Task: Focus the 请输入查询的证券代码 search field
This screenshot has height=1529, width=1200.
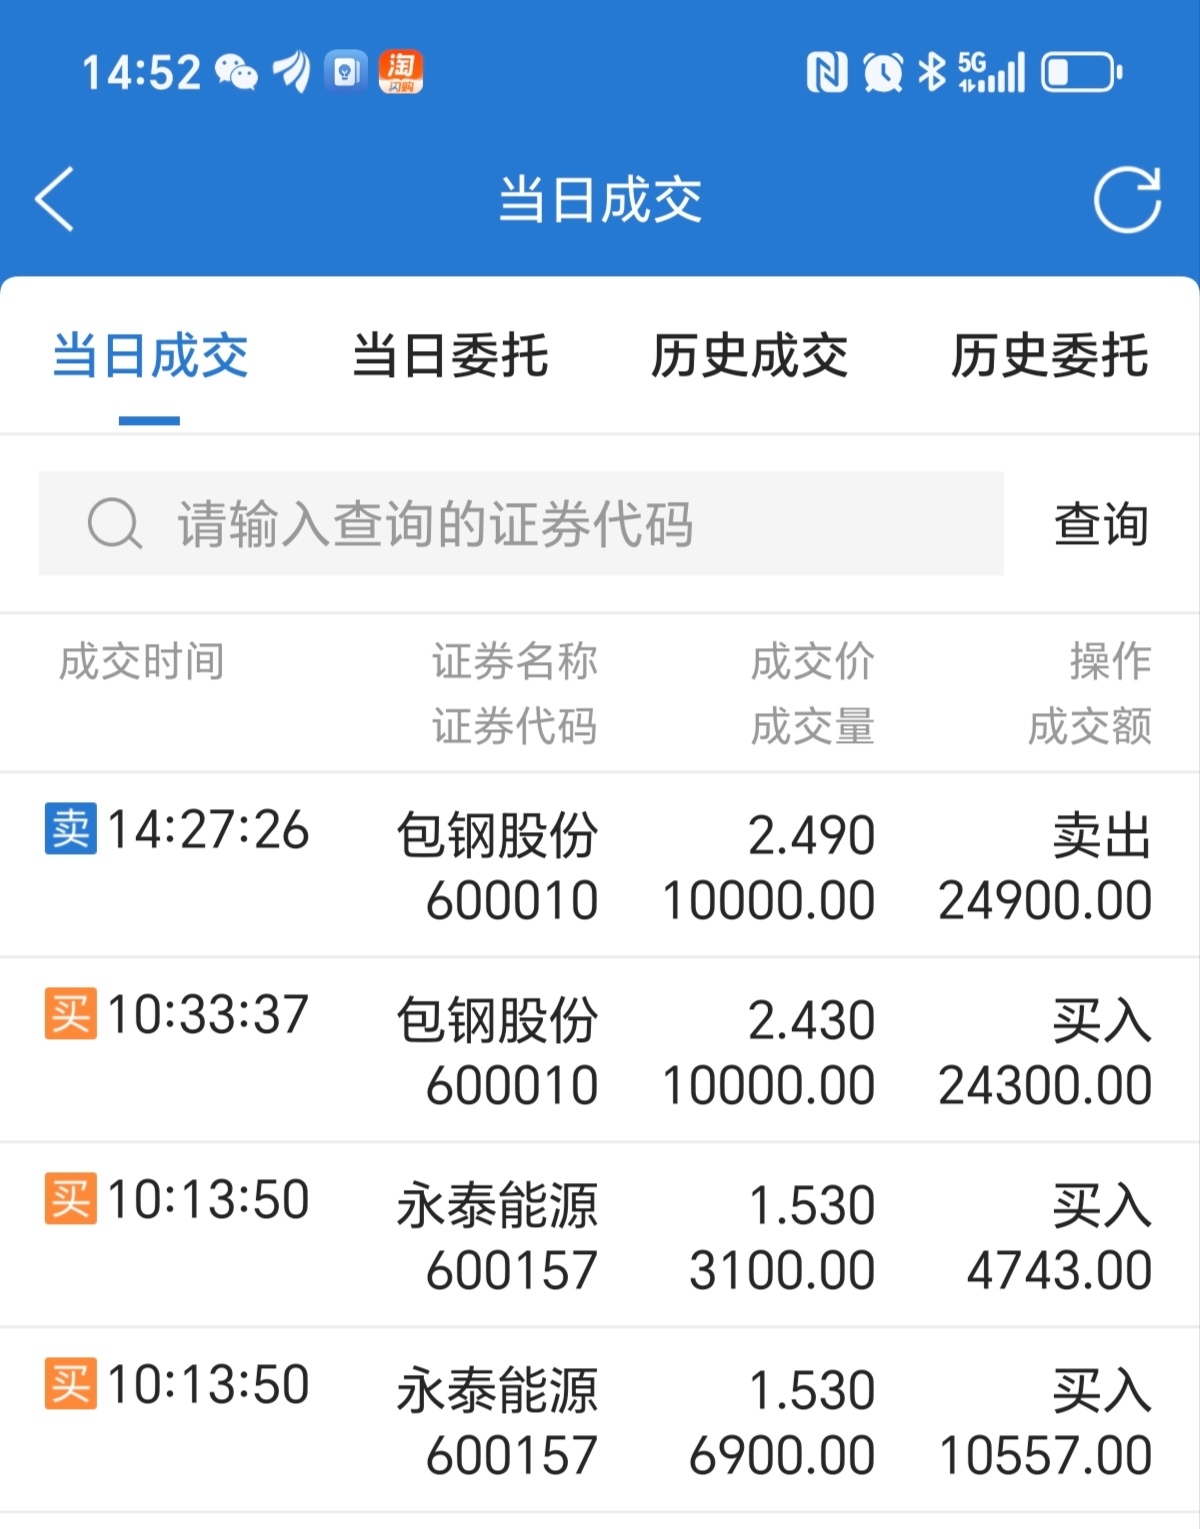Action: coord(521,523)
